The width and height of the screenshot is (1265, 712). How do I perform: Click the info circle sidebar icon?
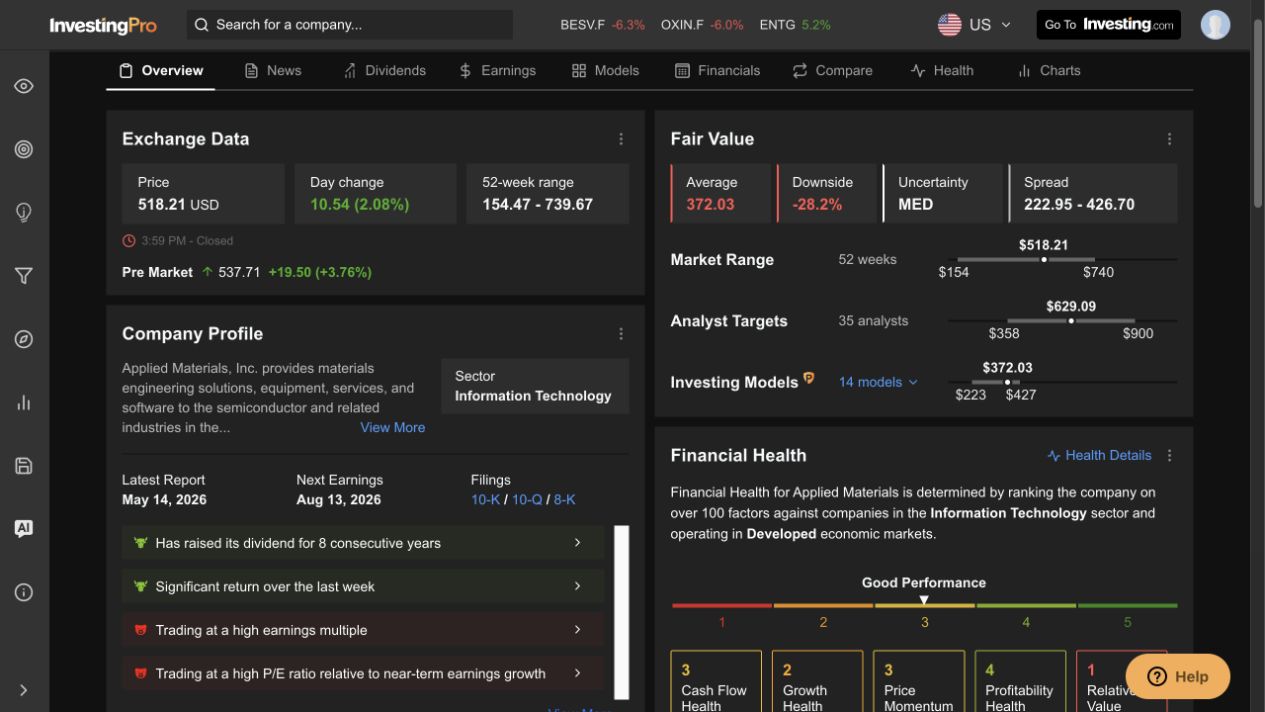click(23, 592)
